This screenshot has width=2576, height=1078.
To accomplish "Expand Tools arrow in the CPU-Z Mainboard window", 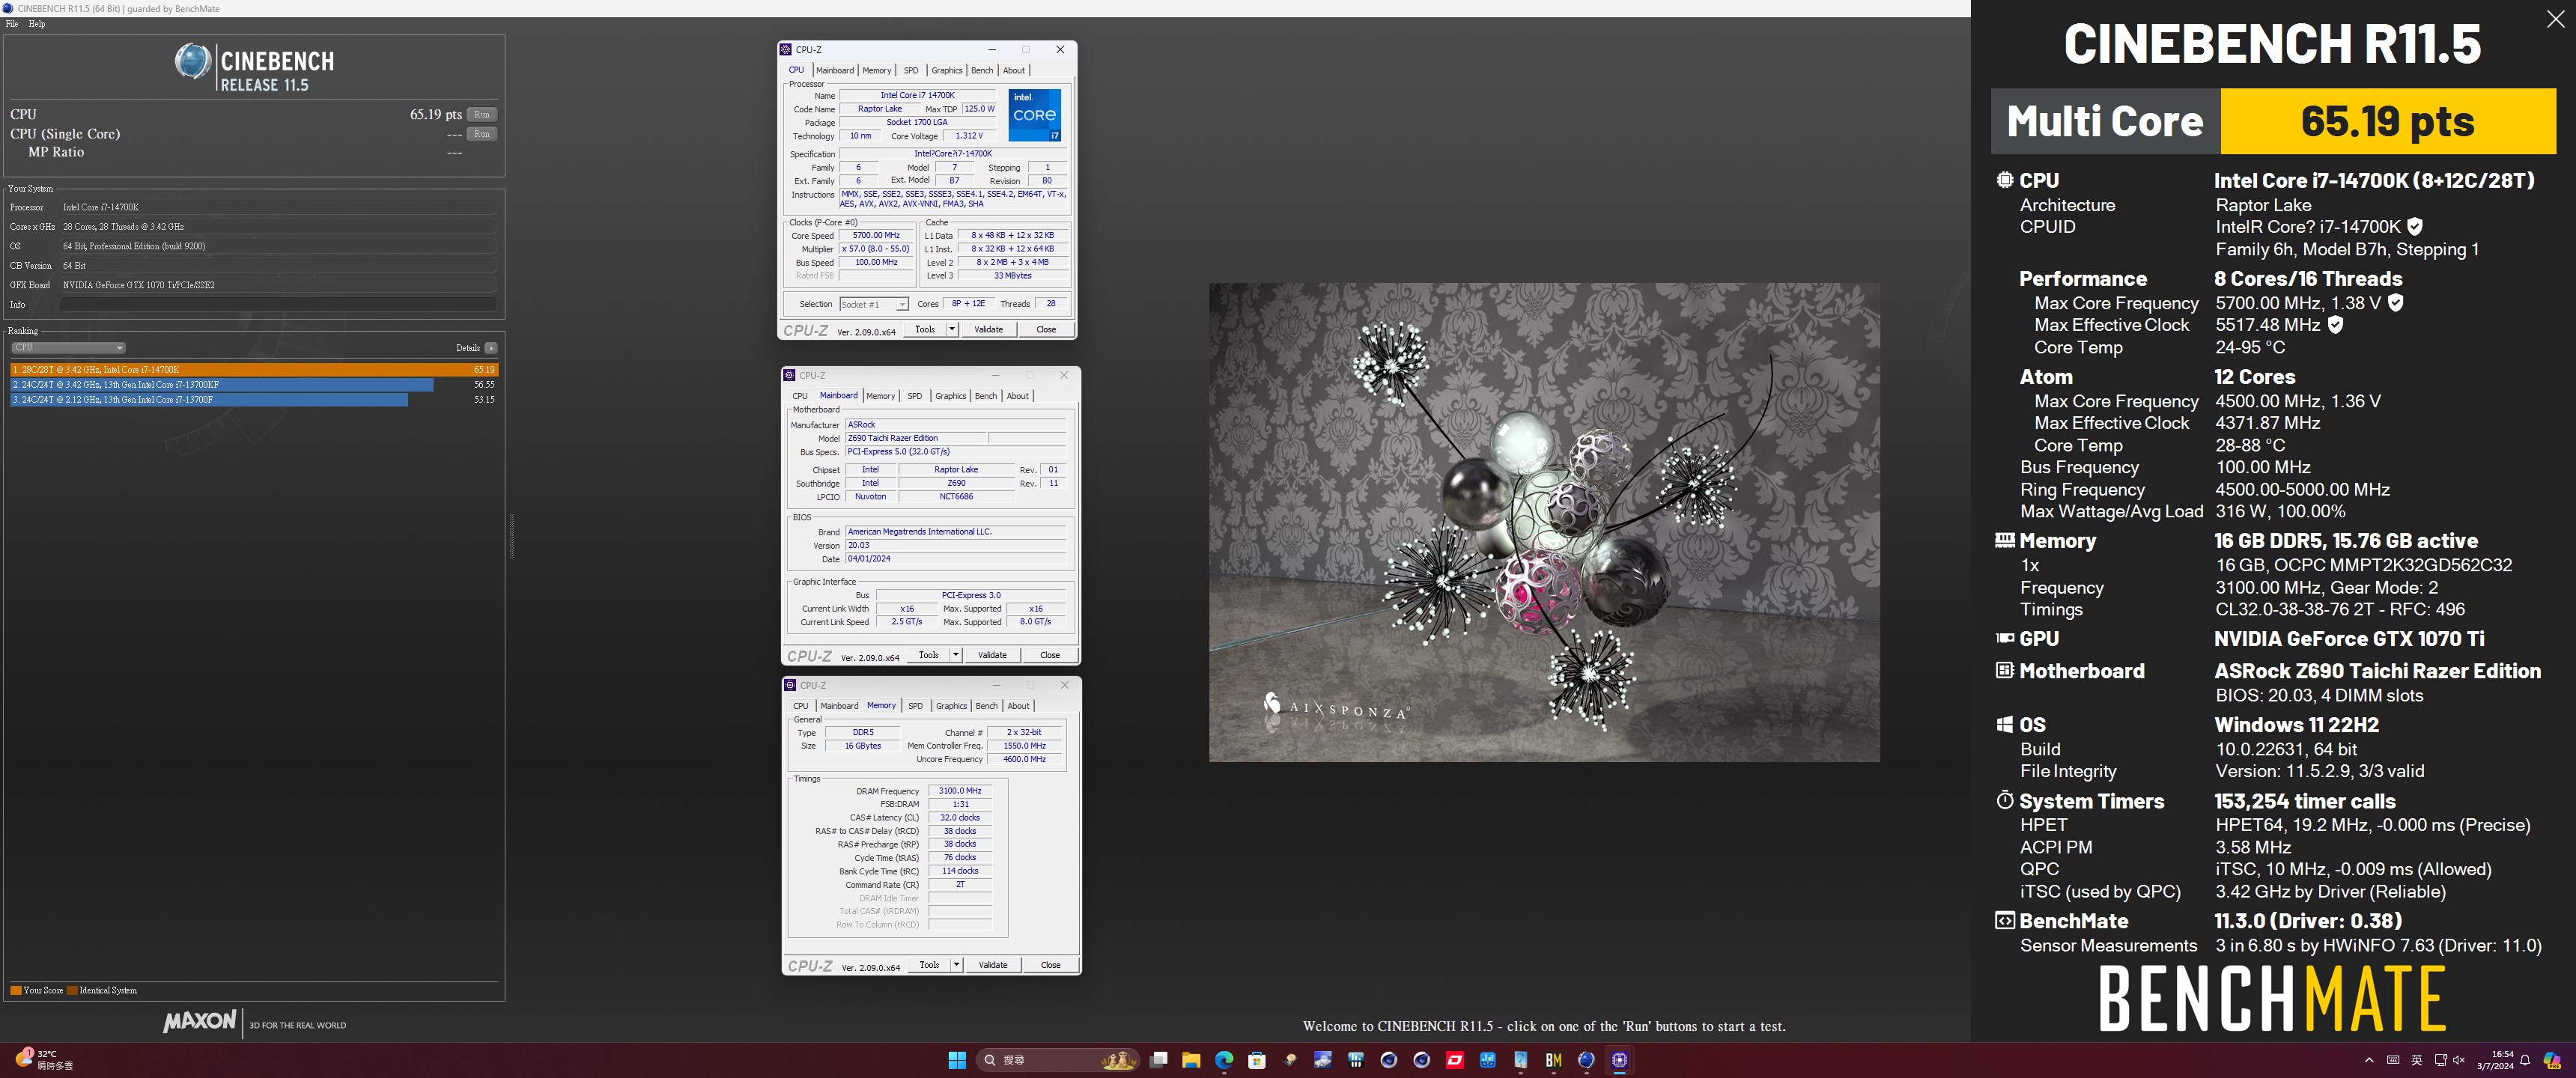I will pyautogui.click(x=956, y=655).
